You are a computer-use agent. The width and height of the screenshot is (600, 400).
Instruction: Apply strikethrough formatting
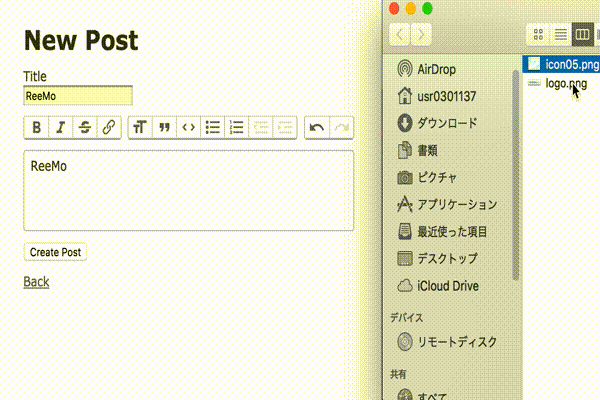coord(84,127)
